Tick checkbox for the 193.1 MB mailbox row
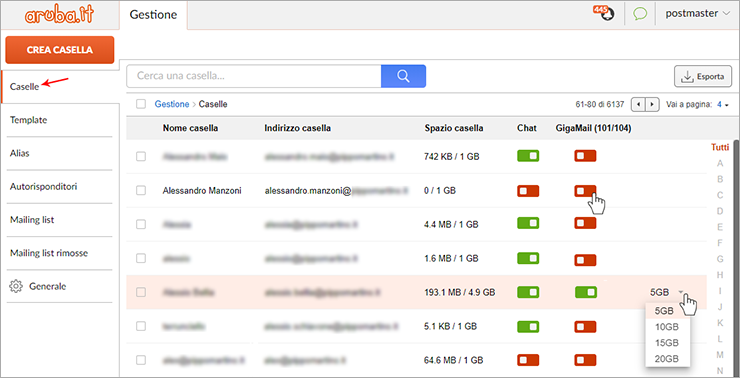Viewport: 740px width, 378px height. pyautogui.click(x=141, y=292)
